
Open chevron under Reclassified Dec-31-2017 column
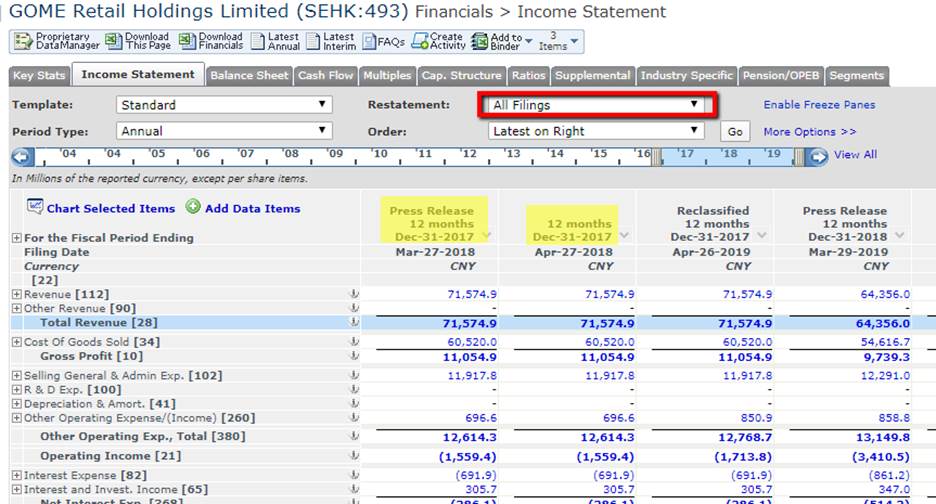tap(762, 235)
